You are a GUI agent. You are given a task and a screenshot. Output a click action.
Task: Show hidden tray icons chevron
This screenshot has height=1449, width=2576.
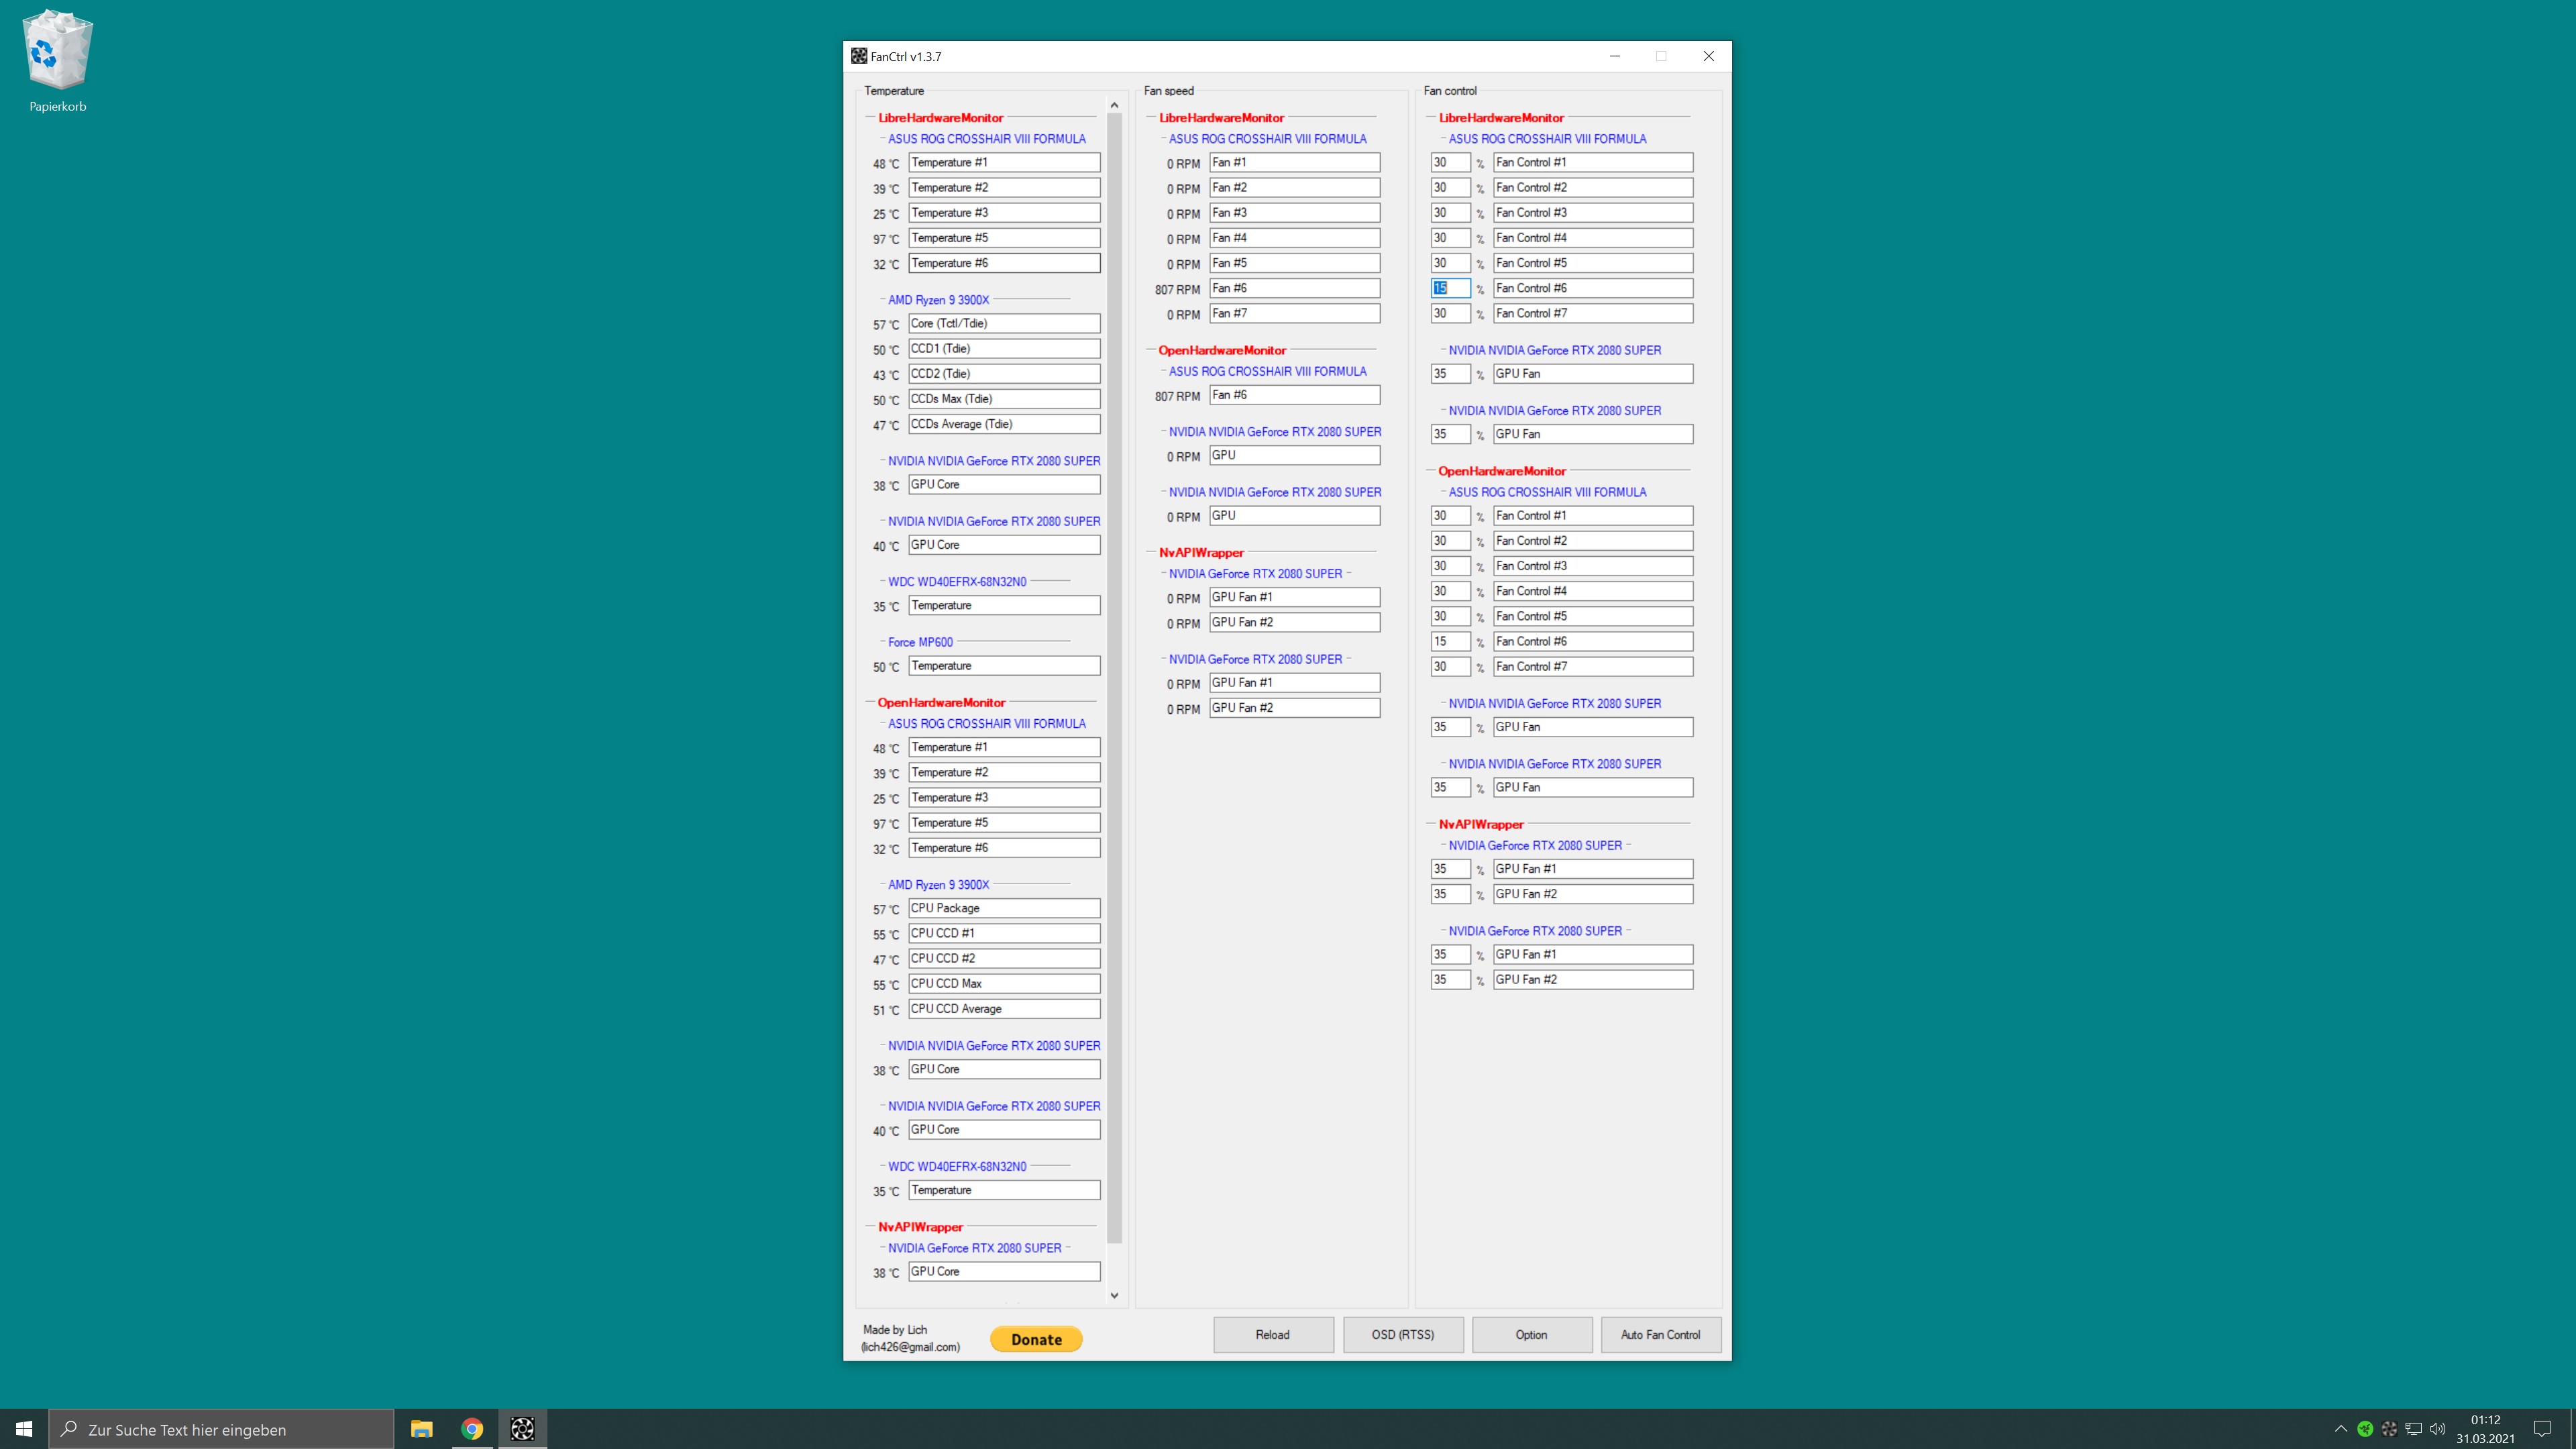2341,1429
